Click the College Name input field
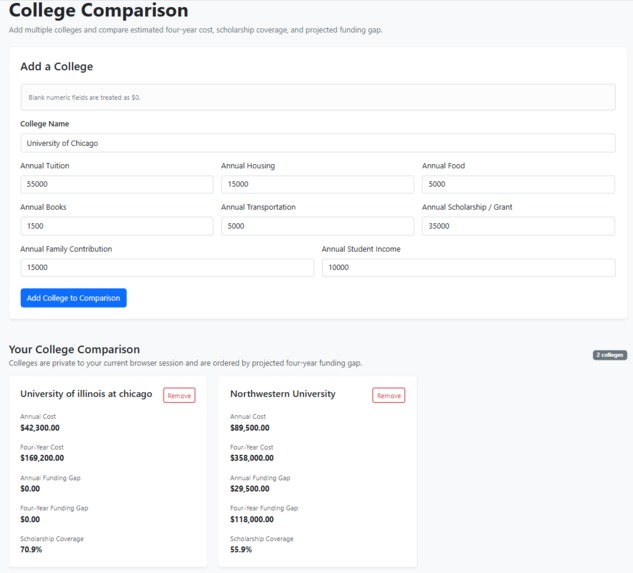The width and height of the screenshot is (633, 573). (x=318, y=143)
